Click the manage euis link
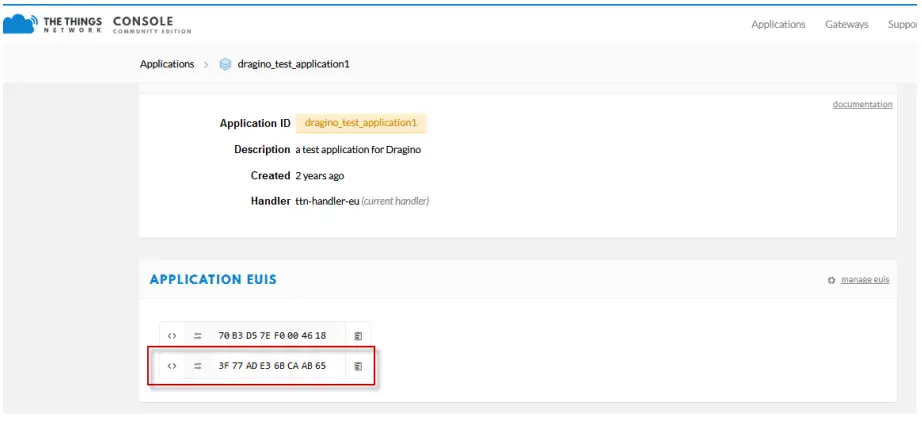The width and height of the screenshot is (922, 423). pyautogui.click(x=865, y=279)
